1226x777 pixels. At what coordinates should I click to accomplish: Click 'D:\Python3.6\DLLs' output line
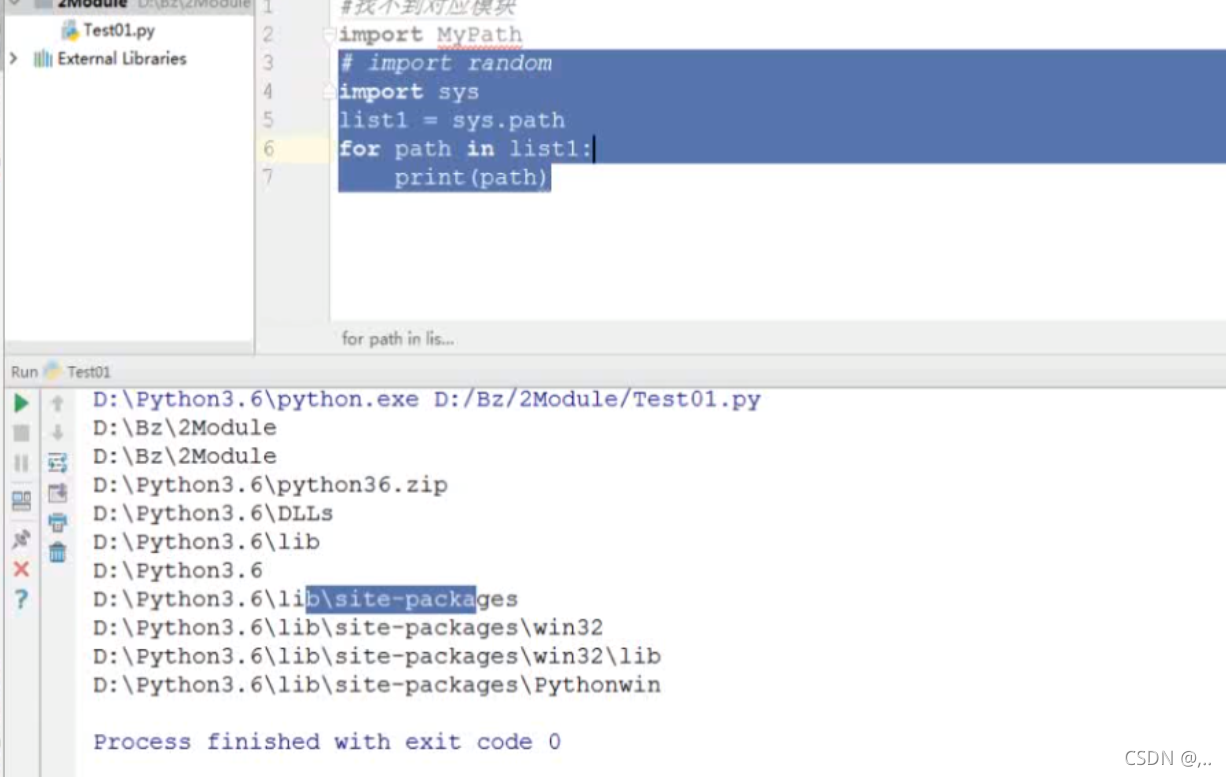coord(213,513)
